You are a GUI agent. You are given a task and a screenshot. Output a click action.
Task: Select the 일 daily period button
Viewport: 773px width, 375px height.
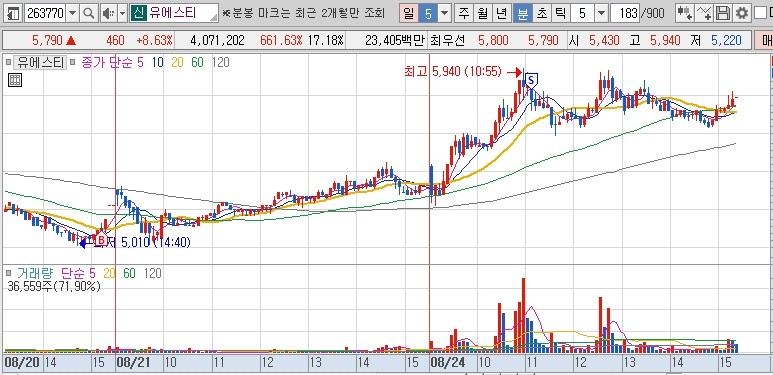pos(408,13)
